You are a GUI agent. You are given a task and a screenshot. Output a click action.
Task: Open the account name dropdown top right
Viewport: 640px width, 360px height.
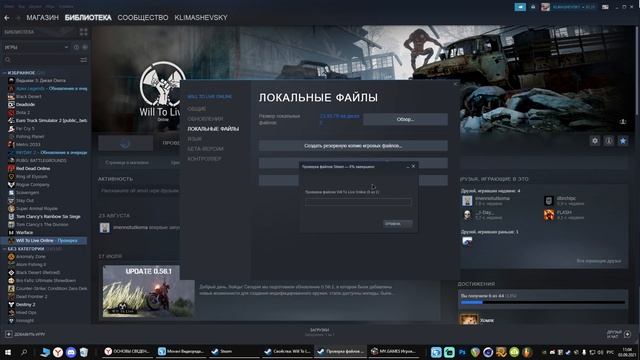[x=573, y=7]
